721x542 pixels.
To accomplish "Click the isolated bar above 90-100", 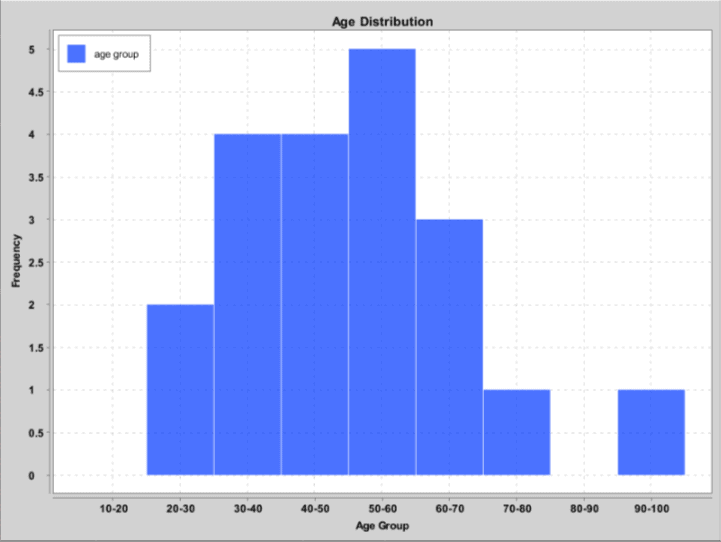I will (651, 432).
